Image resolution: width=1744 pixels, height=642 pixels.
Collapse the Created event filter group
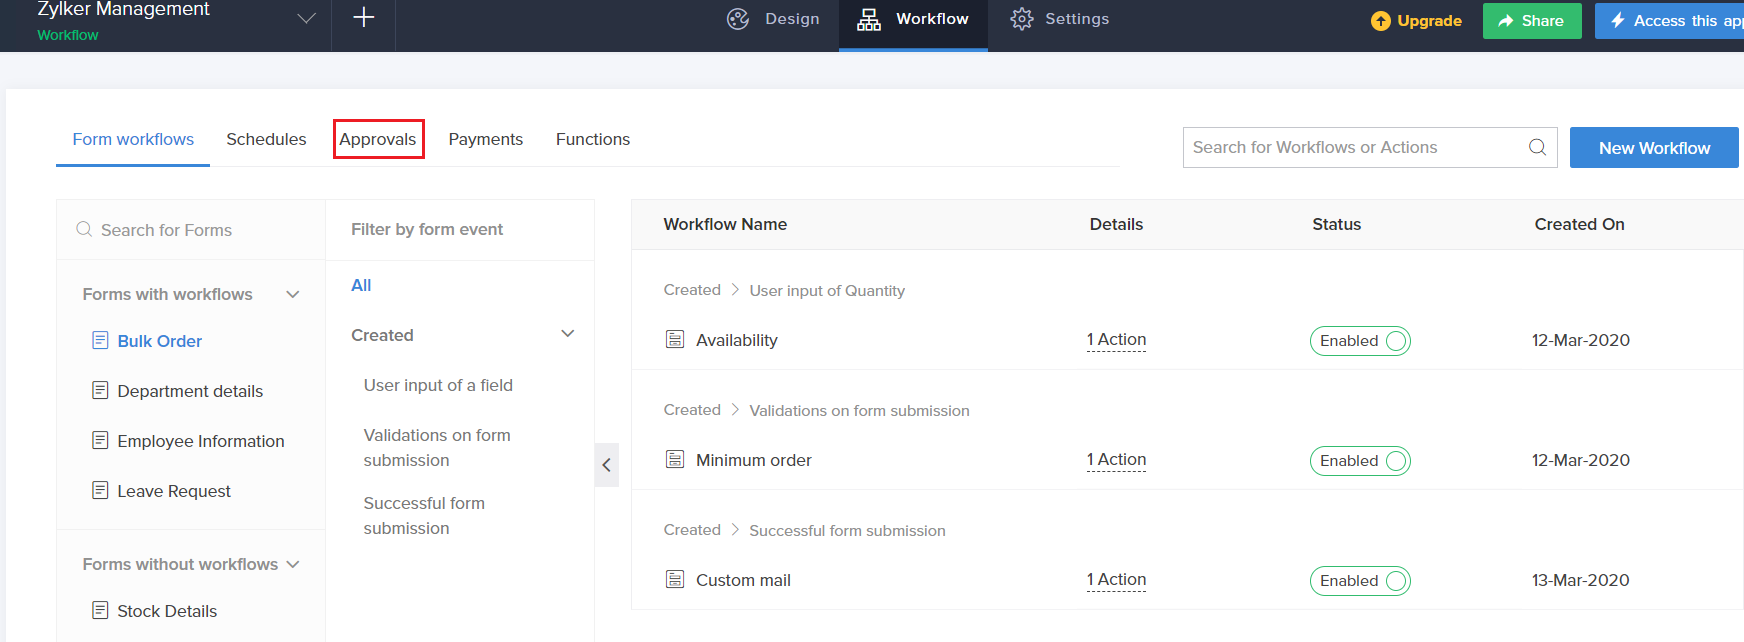(x=567, y=335)
